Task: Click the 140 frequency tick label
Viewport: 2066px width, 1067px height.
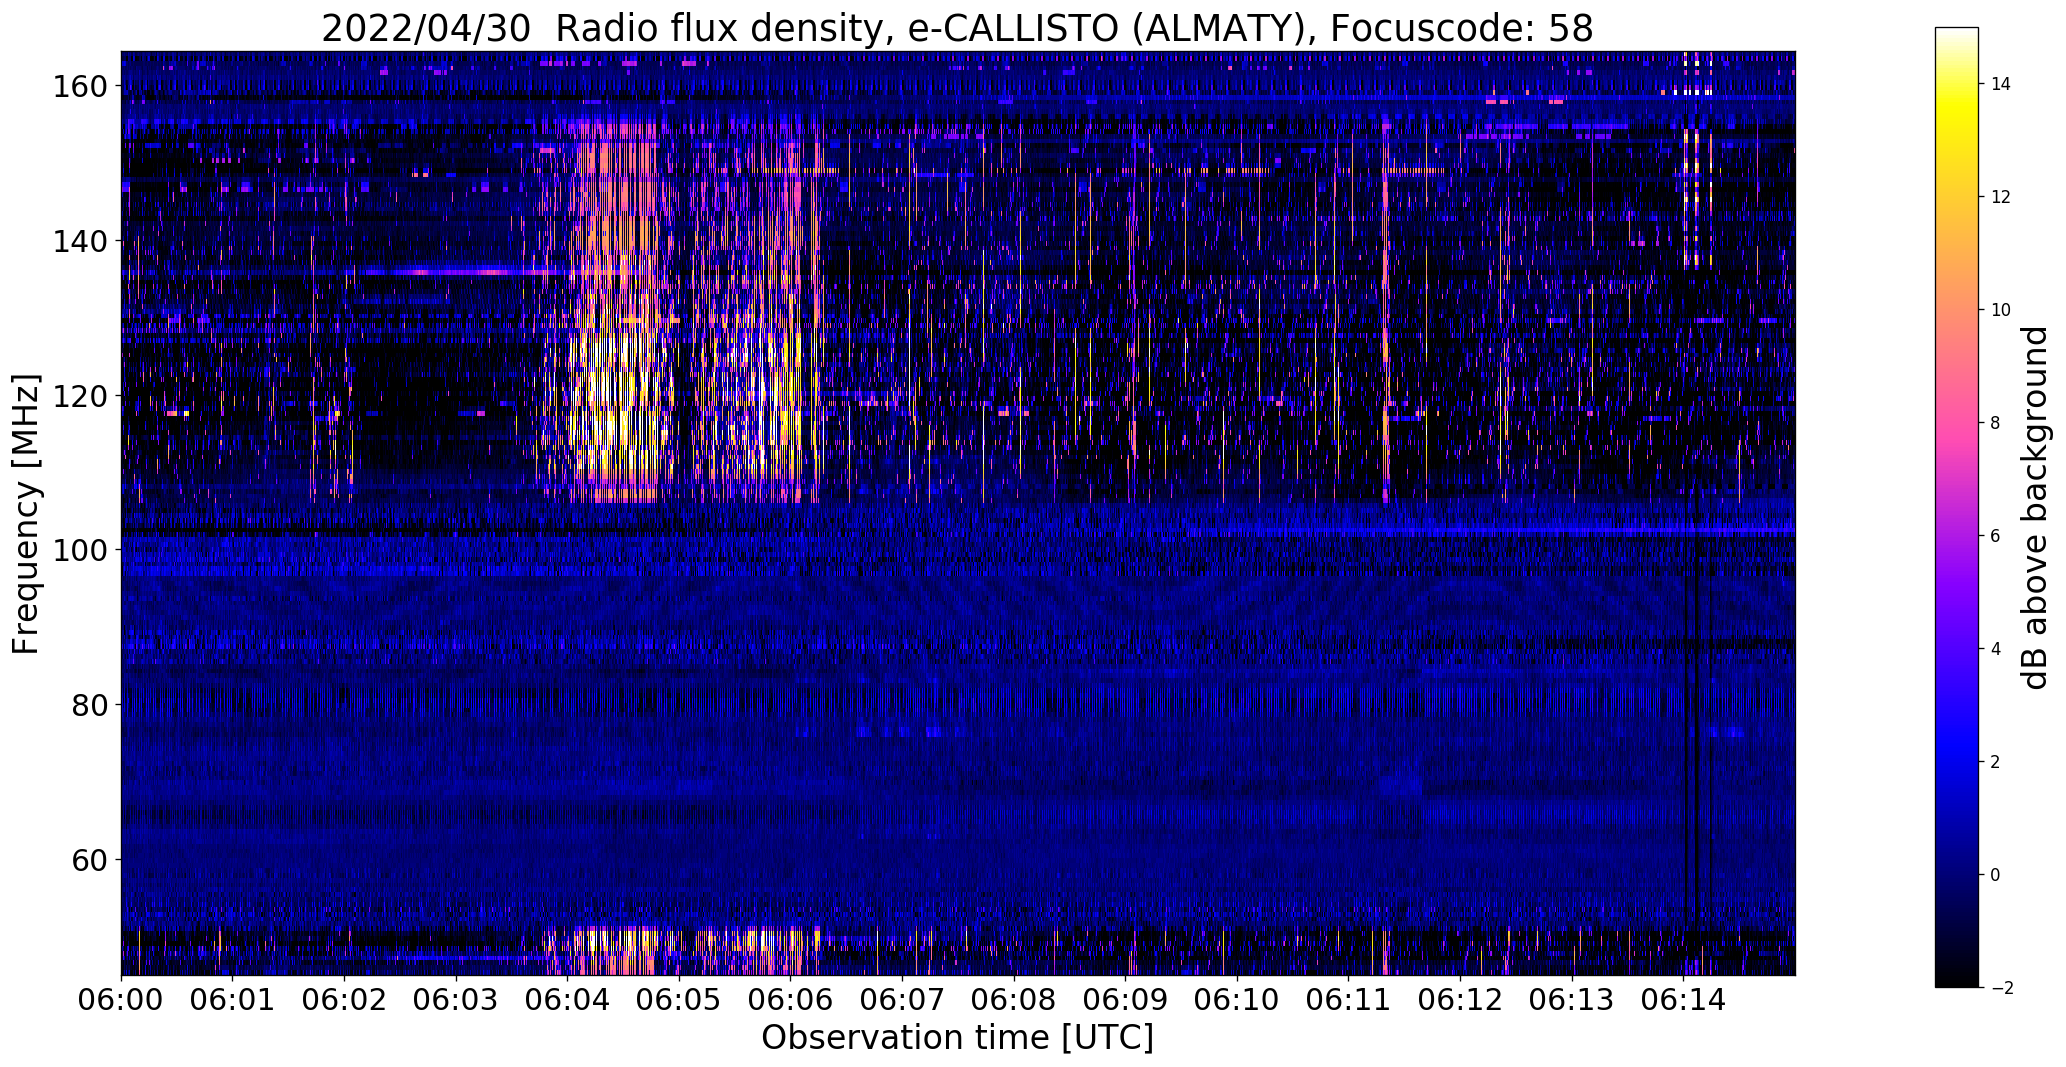Action: 78,241
